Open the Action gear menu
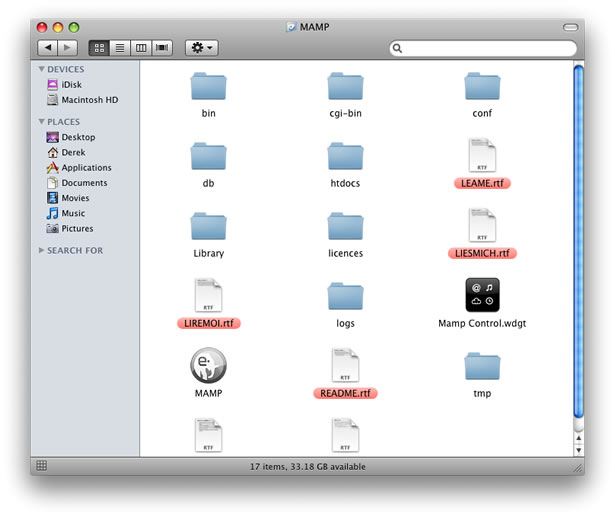The height and width of the screenshot is (517, 615). (202, 48)
